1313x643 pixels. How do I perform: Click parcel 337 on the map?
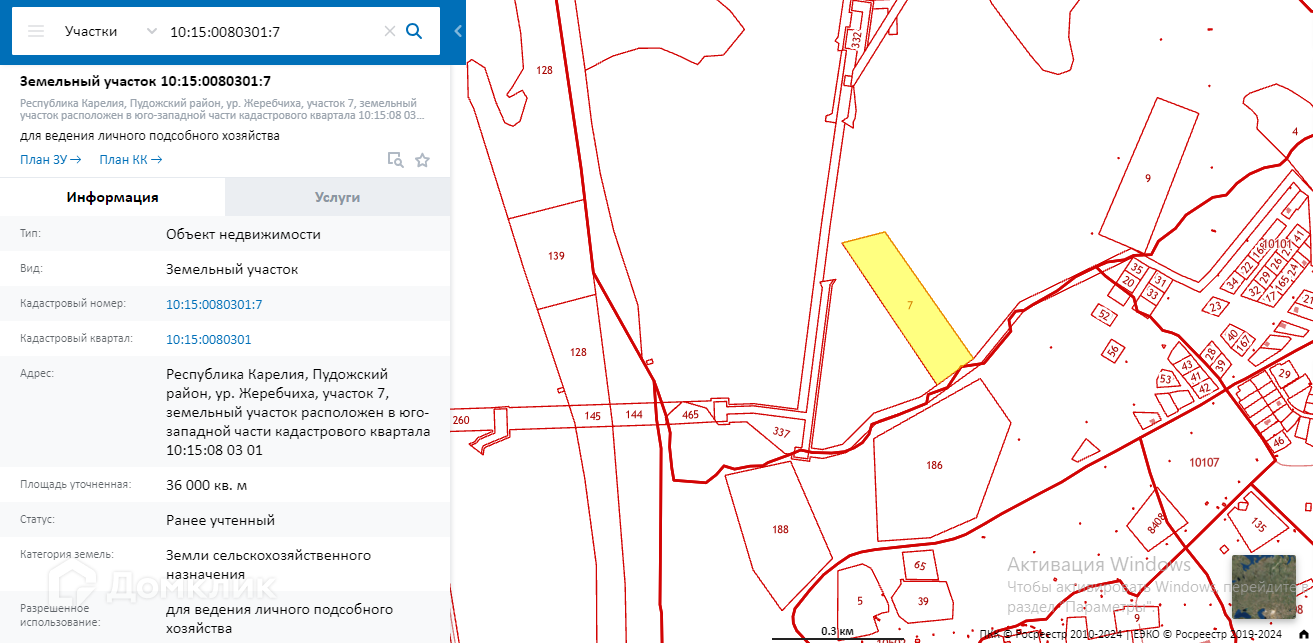coord(782,432)
